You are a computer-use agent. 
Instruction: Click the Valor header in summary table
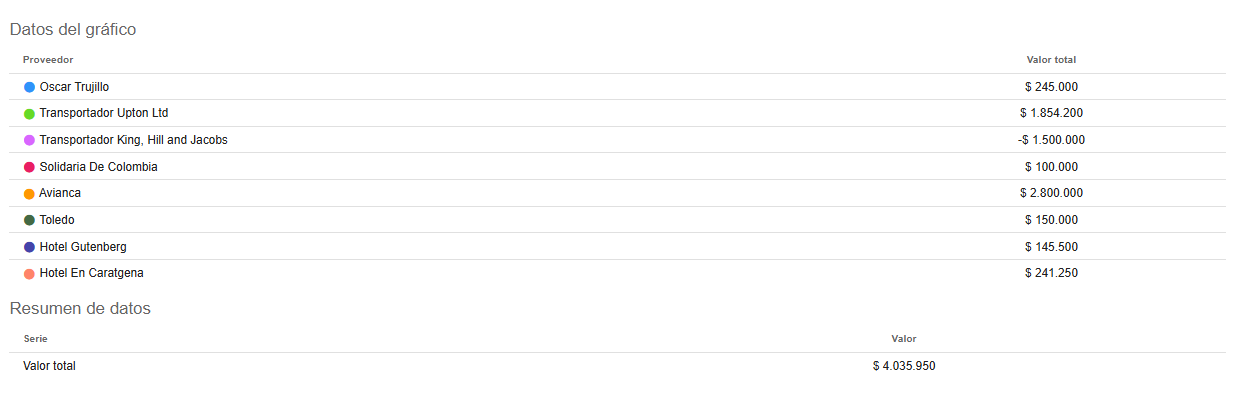click(x=904, y=339)
